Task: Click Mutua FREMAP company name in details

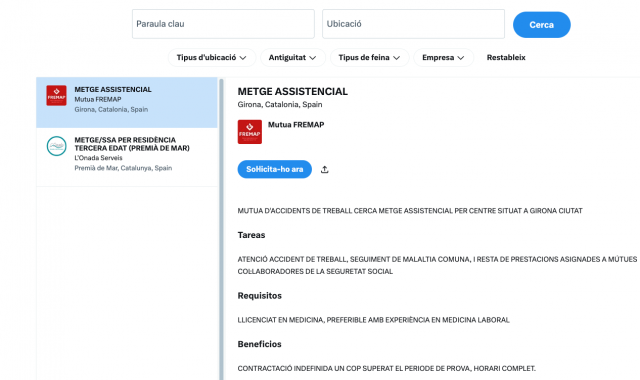Action: coord(296,124)
